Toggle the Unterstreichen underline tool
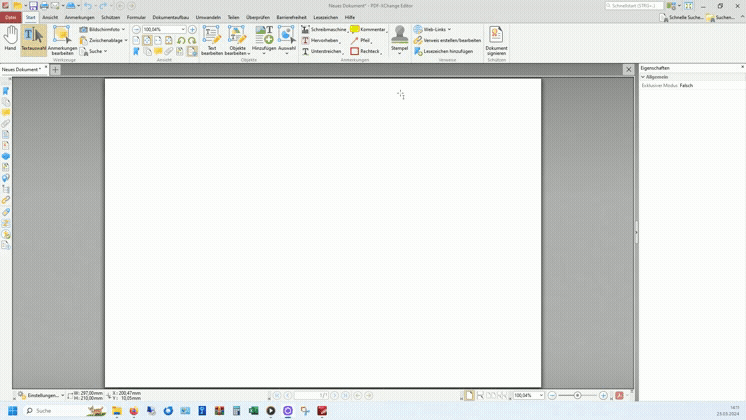The width and height of the screenshot is (746, 420). coord(323,51)
